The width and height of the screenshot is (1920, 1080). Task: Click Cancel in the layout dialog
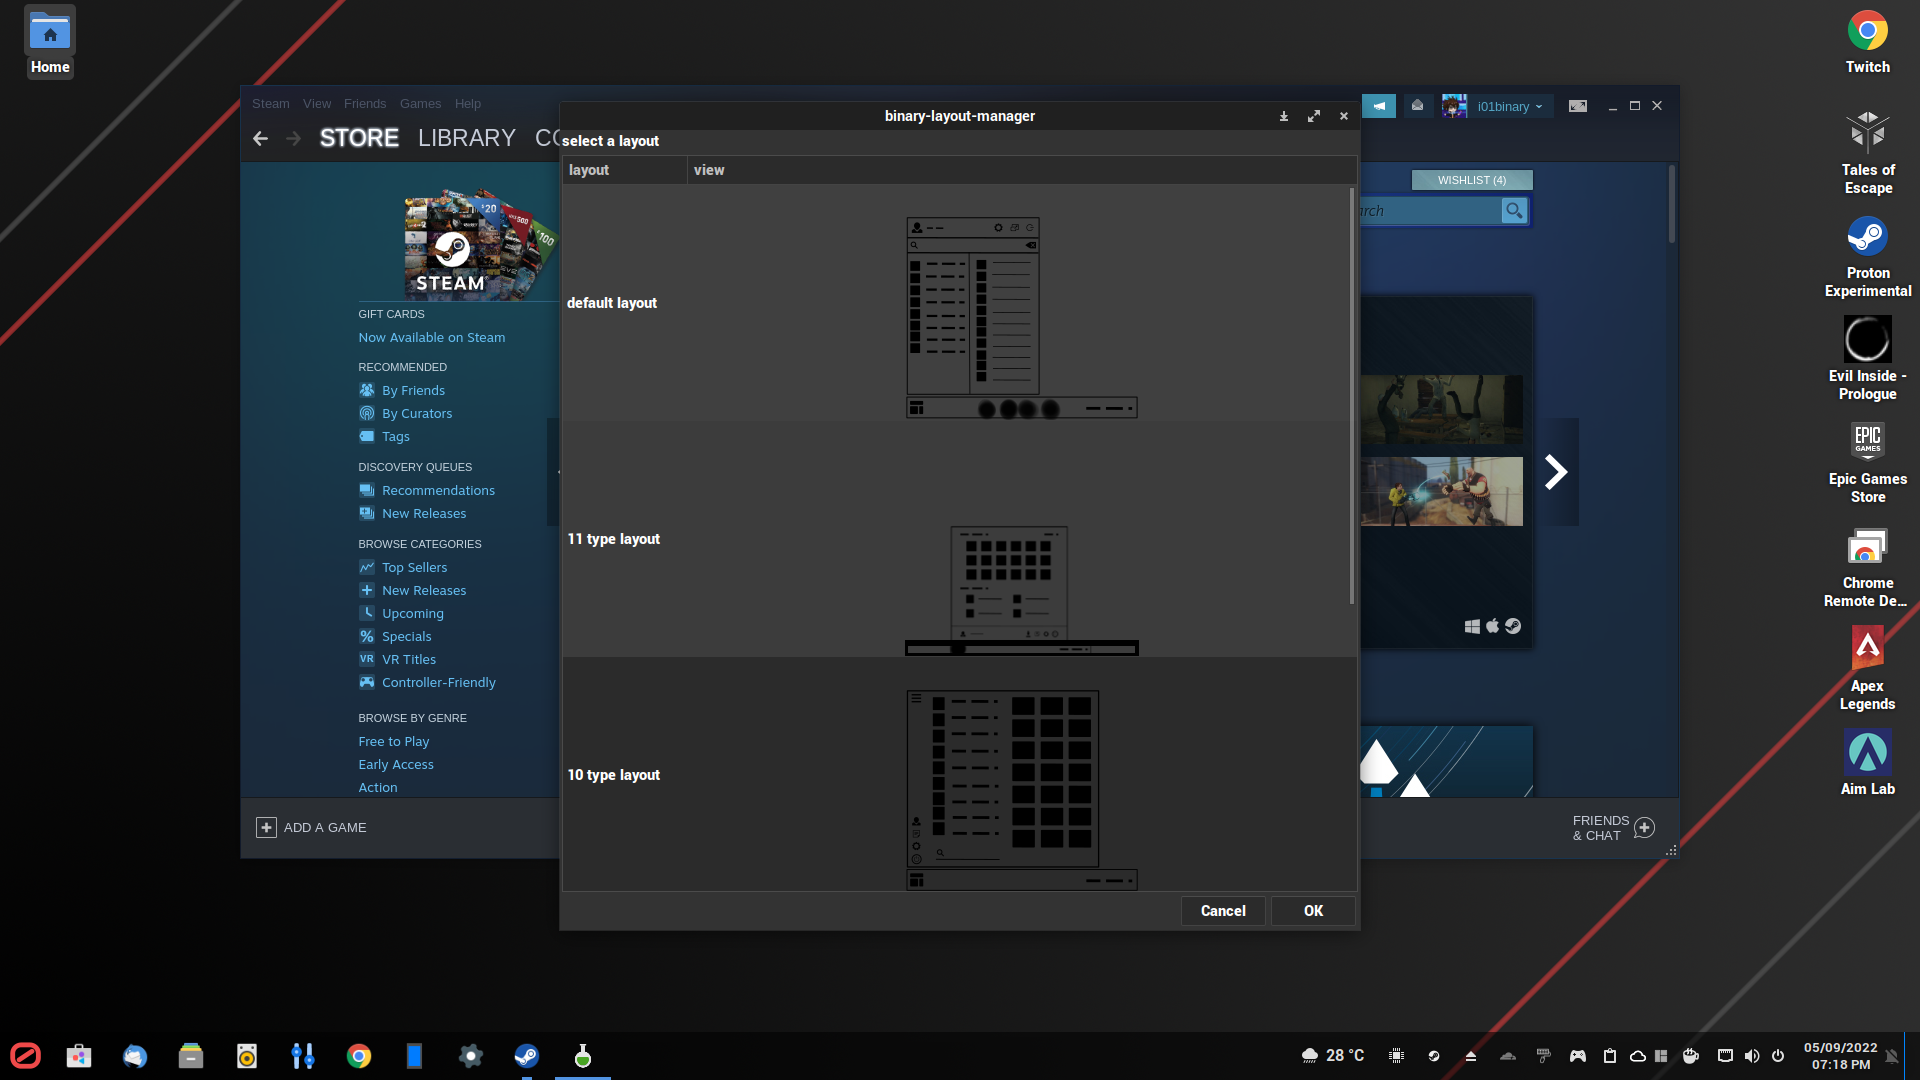1223,911
